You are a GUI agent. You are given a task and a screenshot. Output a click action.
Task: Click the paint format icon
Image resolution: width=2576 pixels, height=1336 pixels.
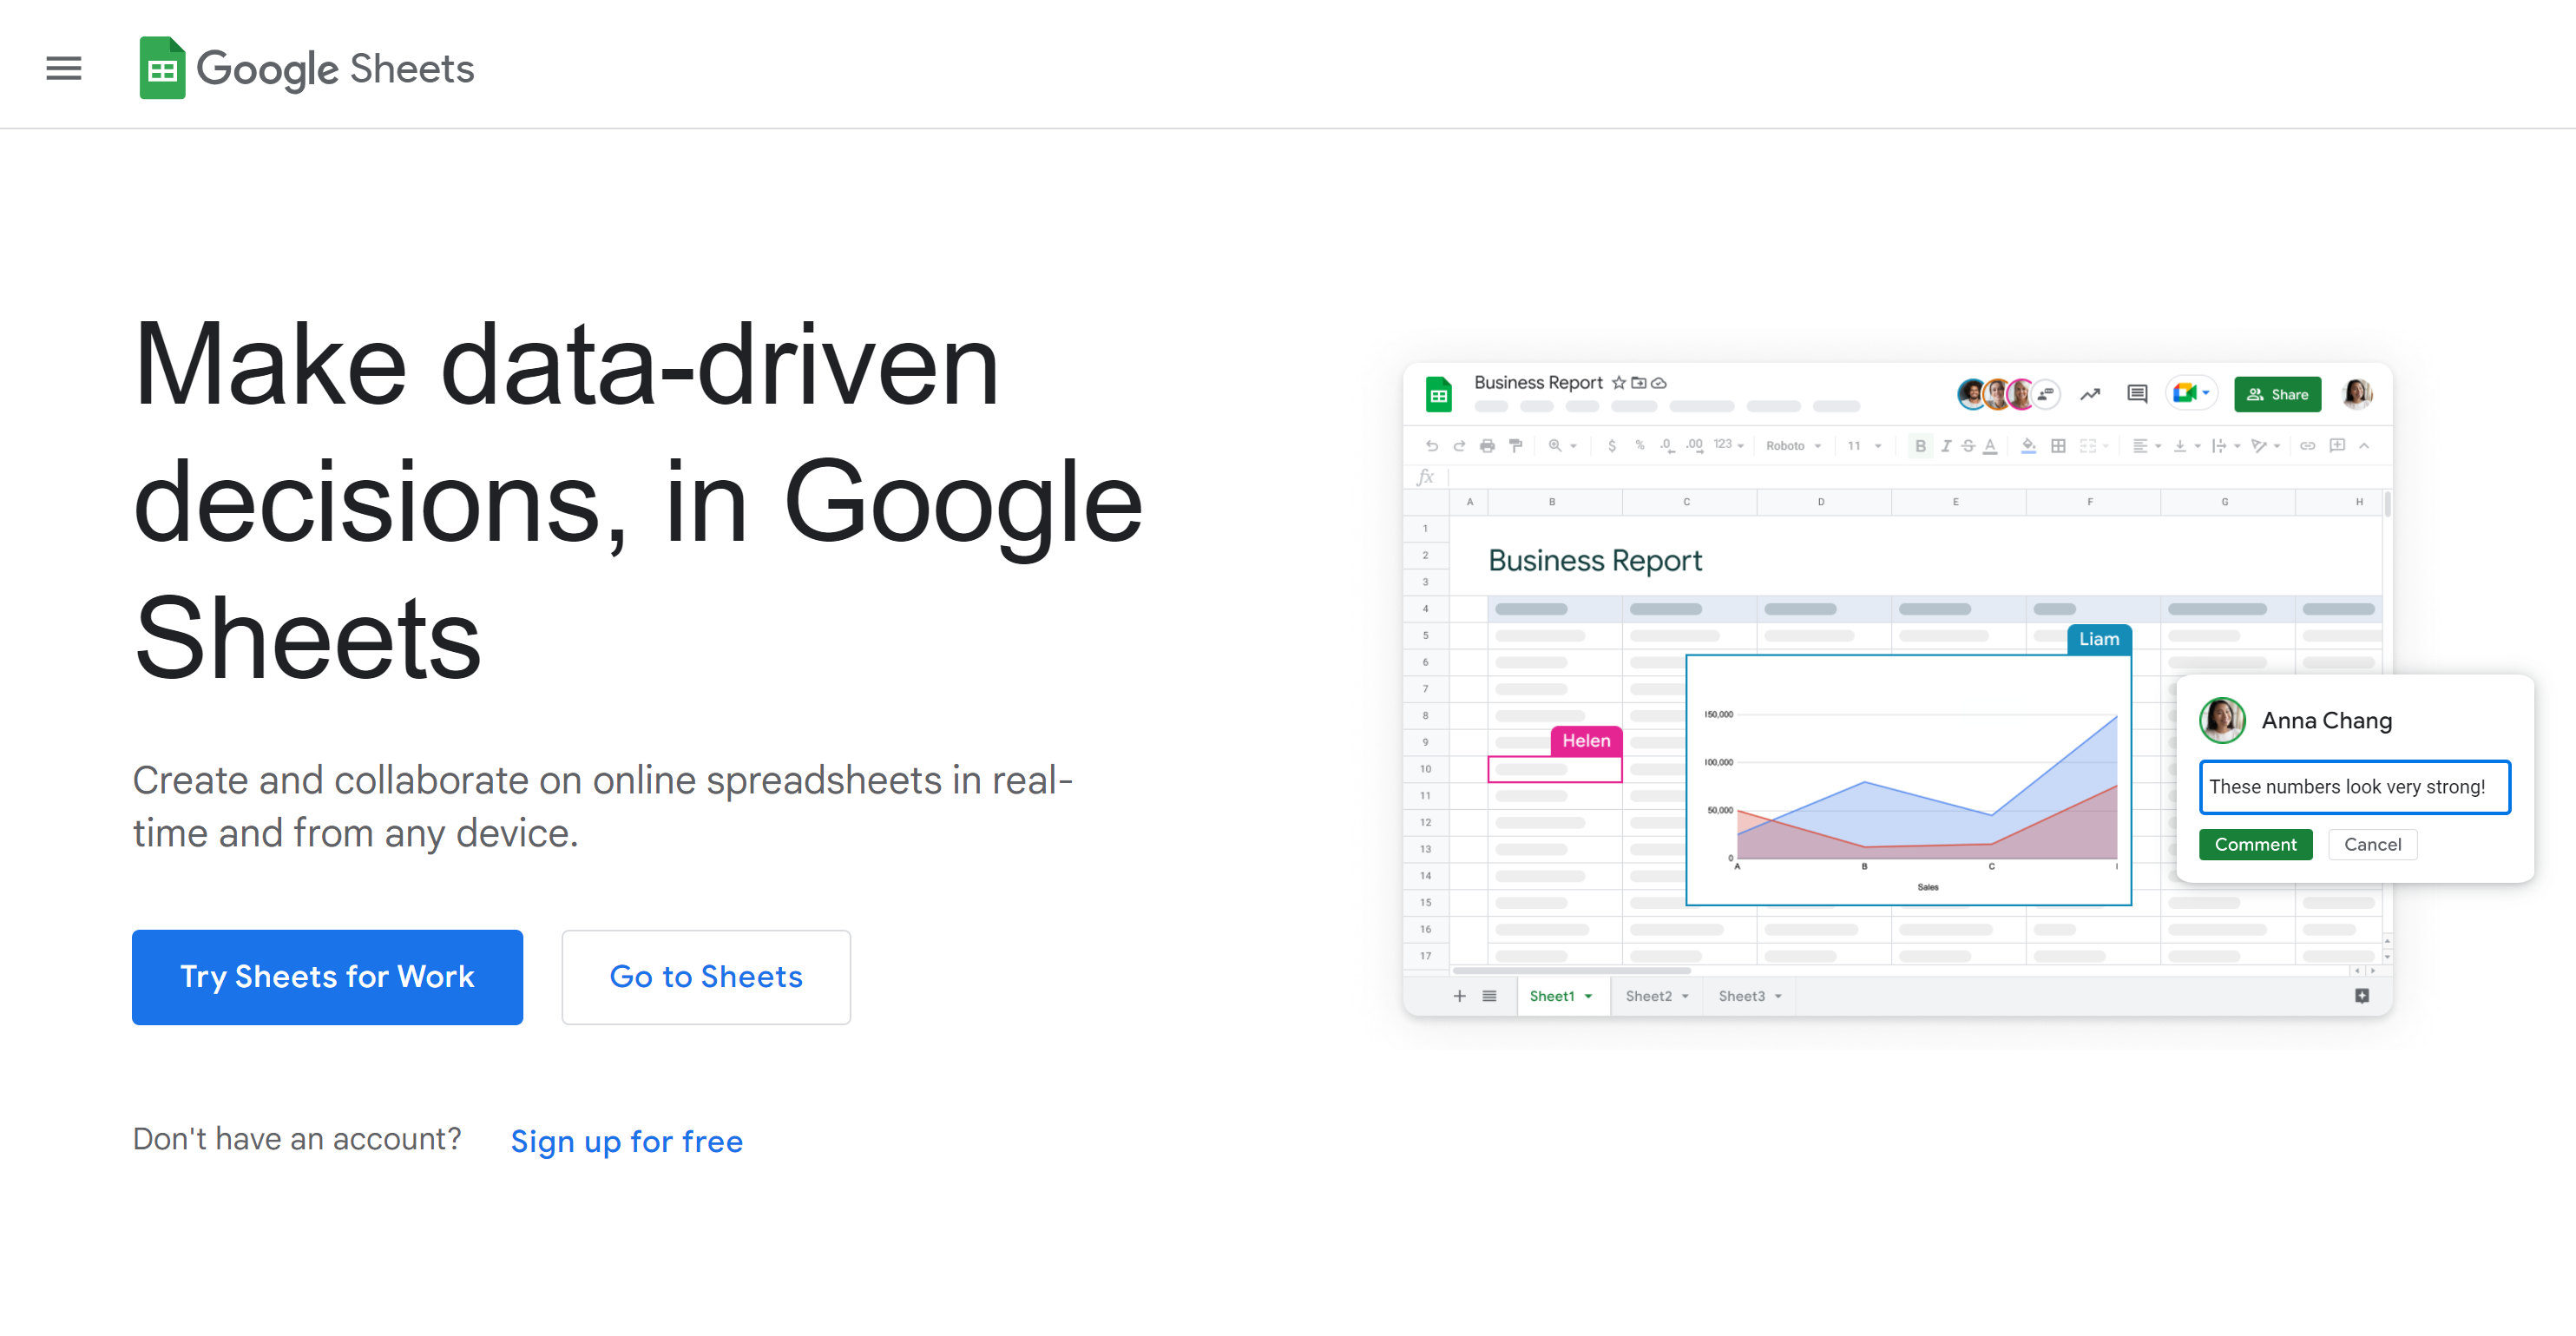[1516, 446]
